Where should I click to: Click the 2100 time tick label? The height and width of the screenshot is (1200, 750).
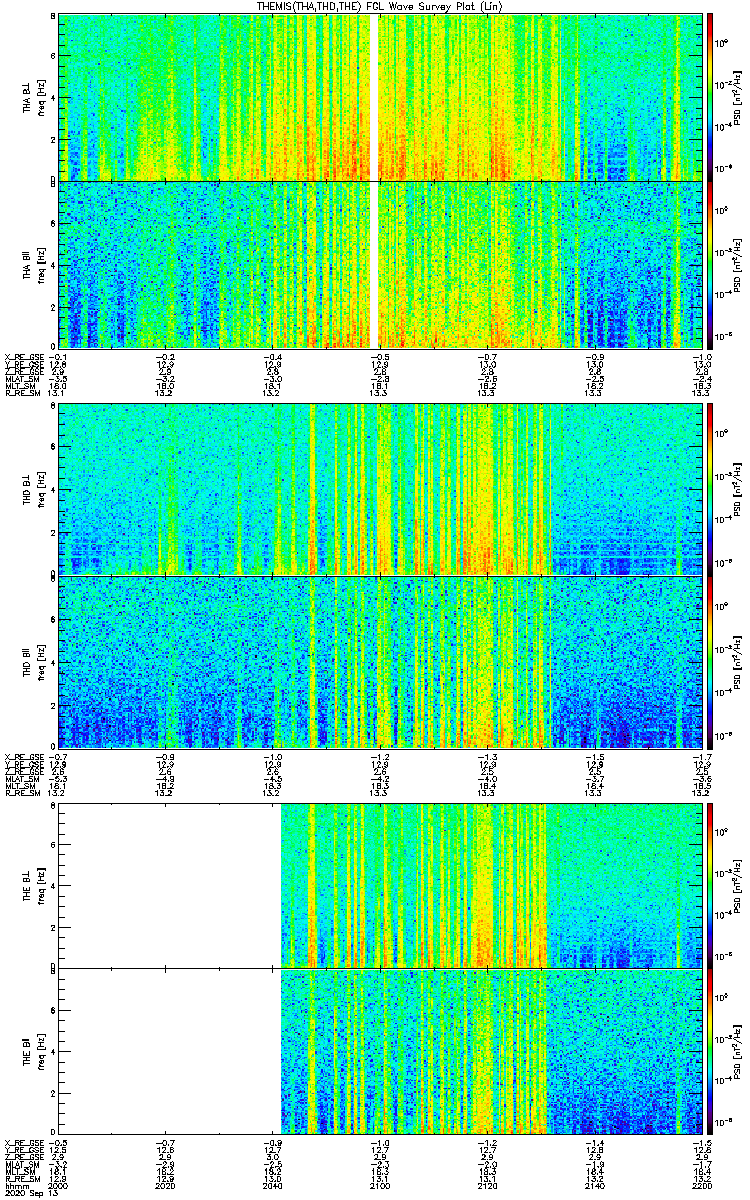tap(380, 1187)
